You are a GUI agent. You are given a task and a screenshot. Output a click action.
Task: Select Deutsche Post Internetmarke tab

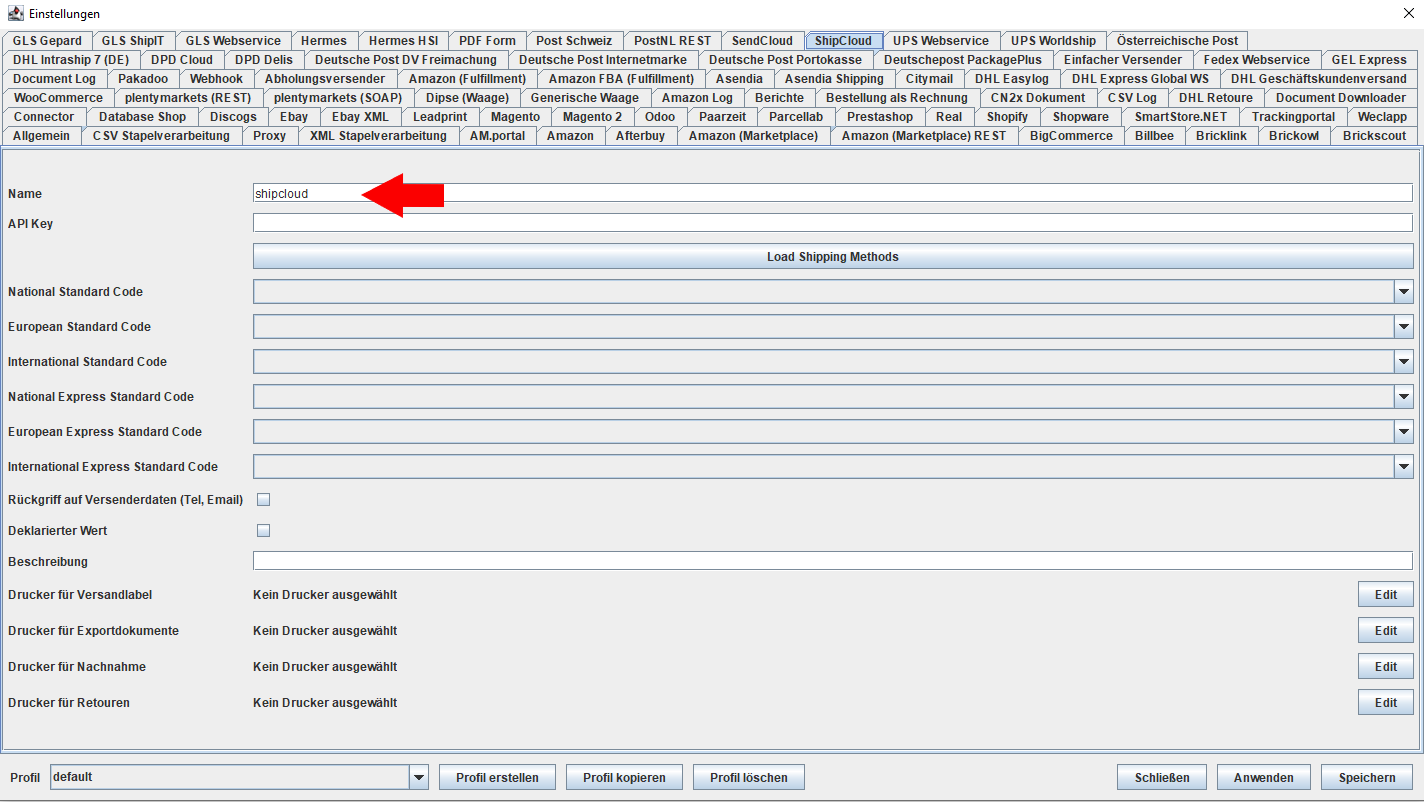[603, 60]
